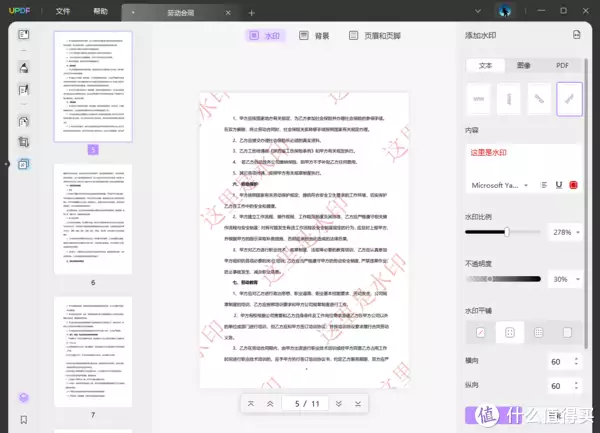
Task: Go to last page arrow
Action: click(358, 404)
